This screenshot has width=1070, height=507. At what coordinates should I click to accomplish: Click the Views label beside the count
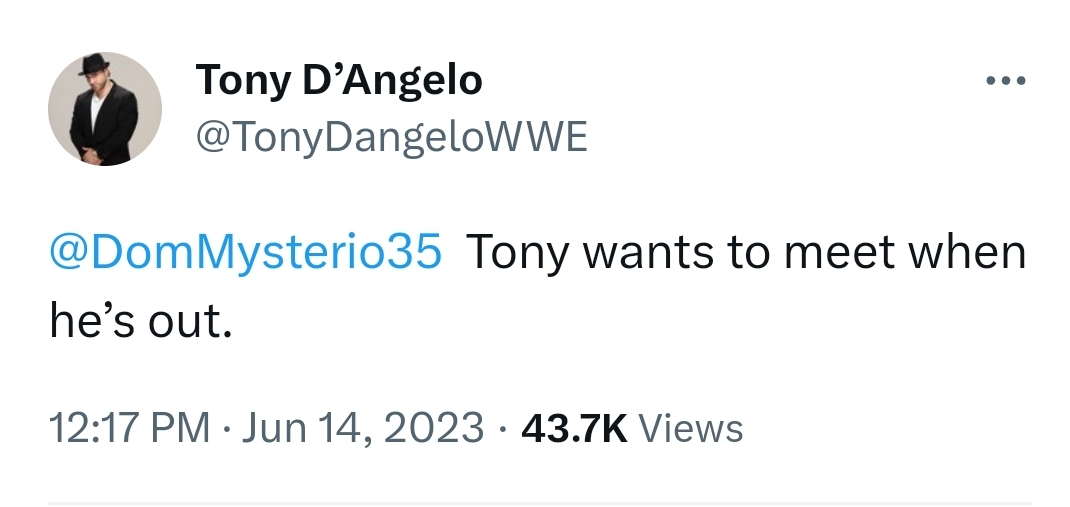tap(690, 428)
